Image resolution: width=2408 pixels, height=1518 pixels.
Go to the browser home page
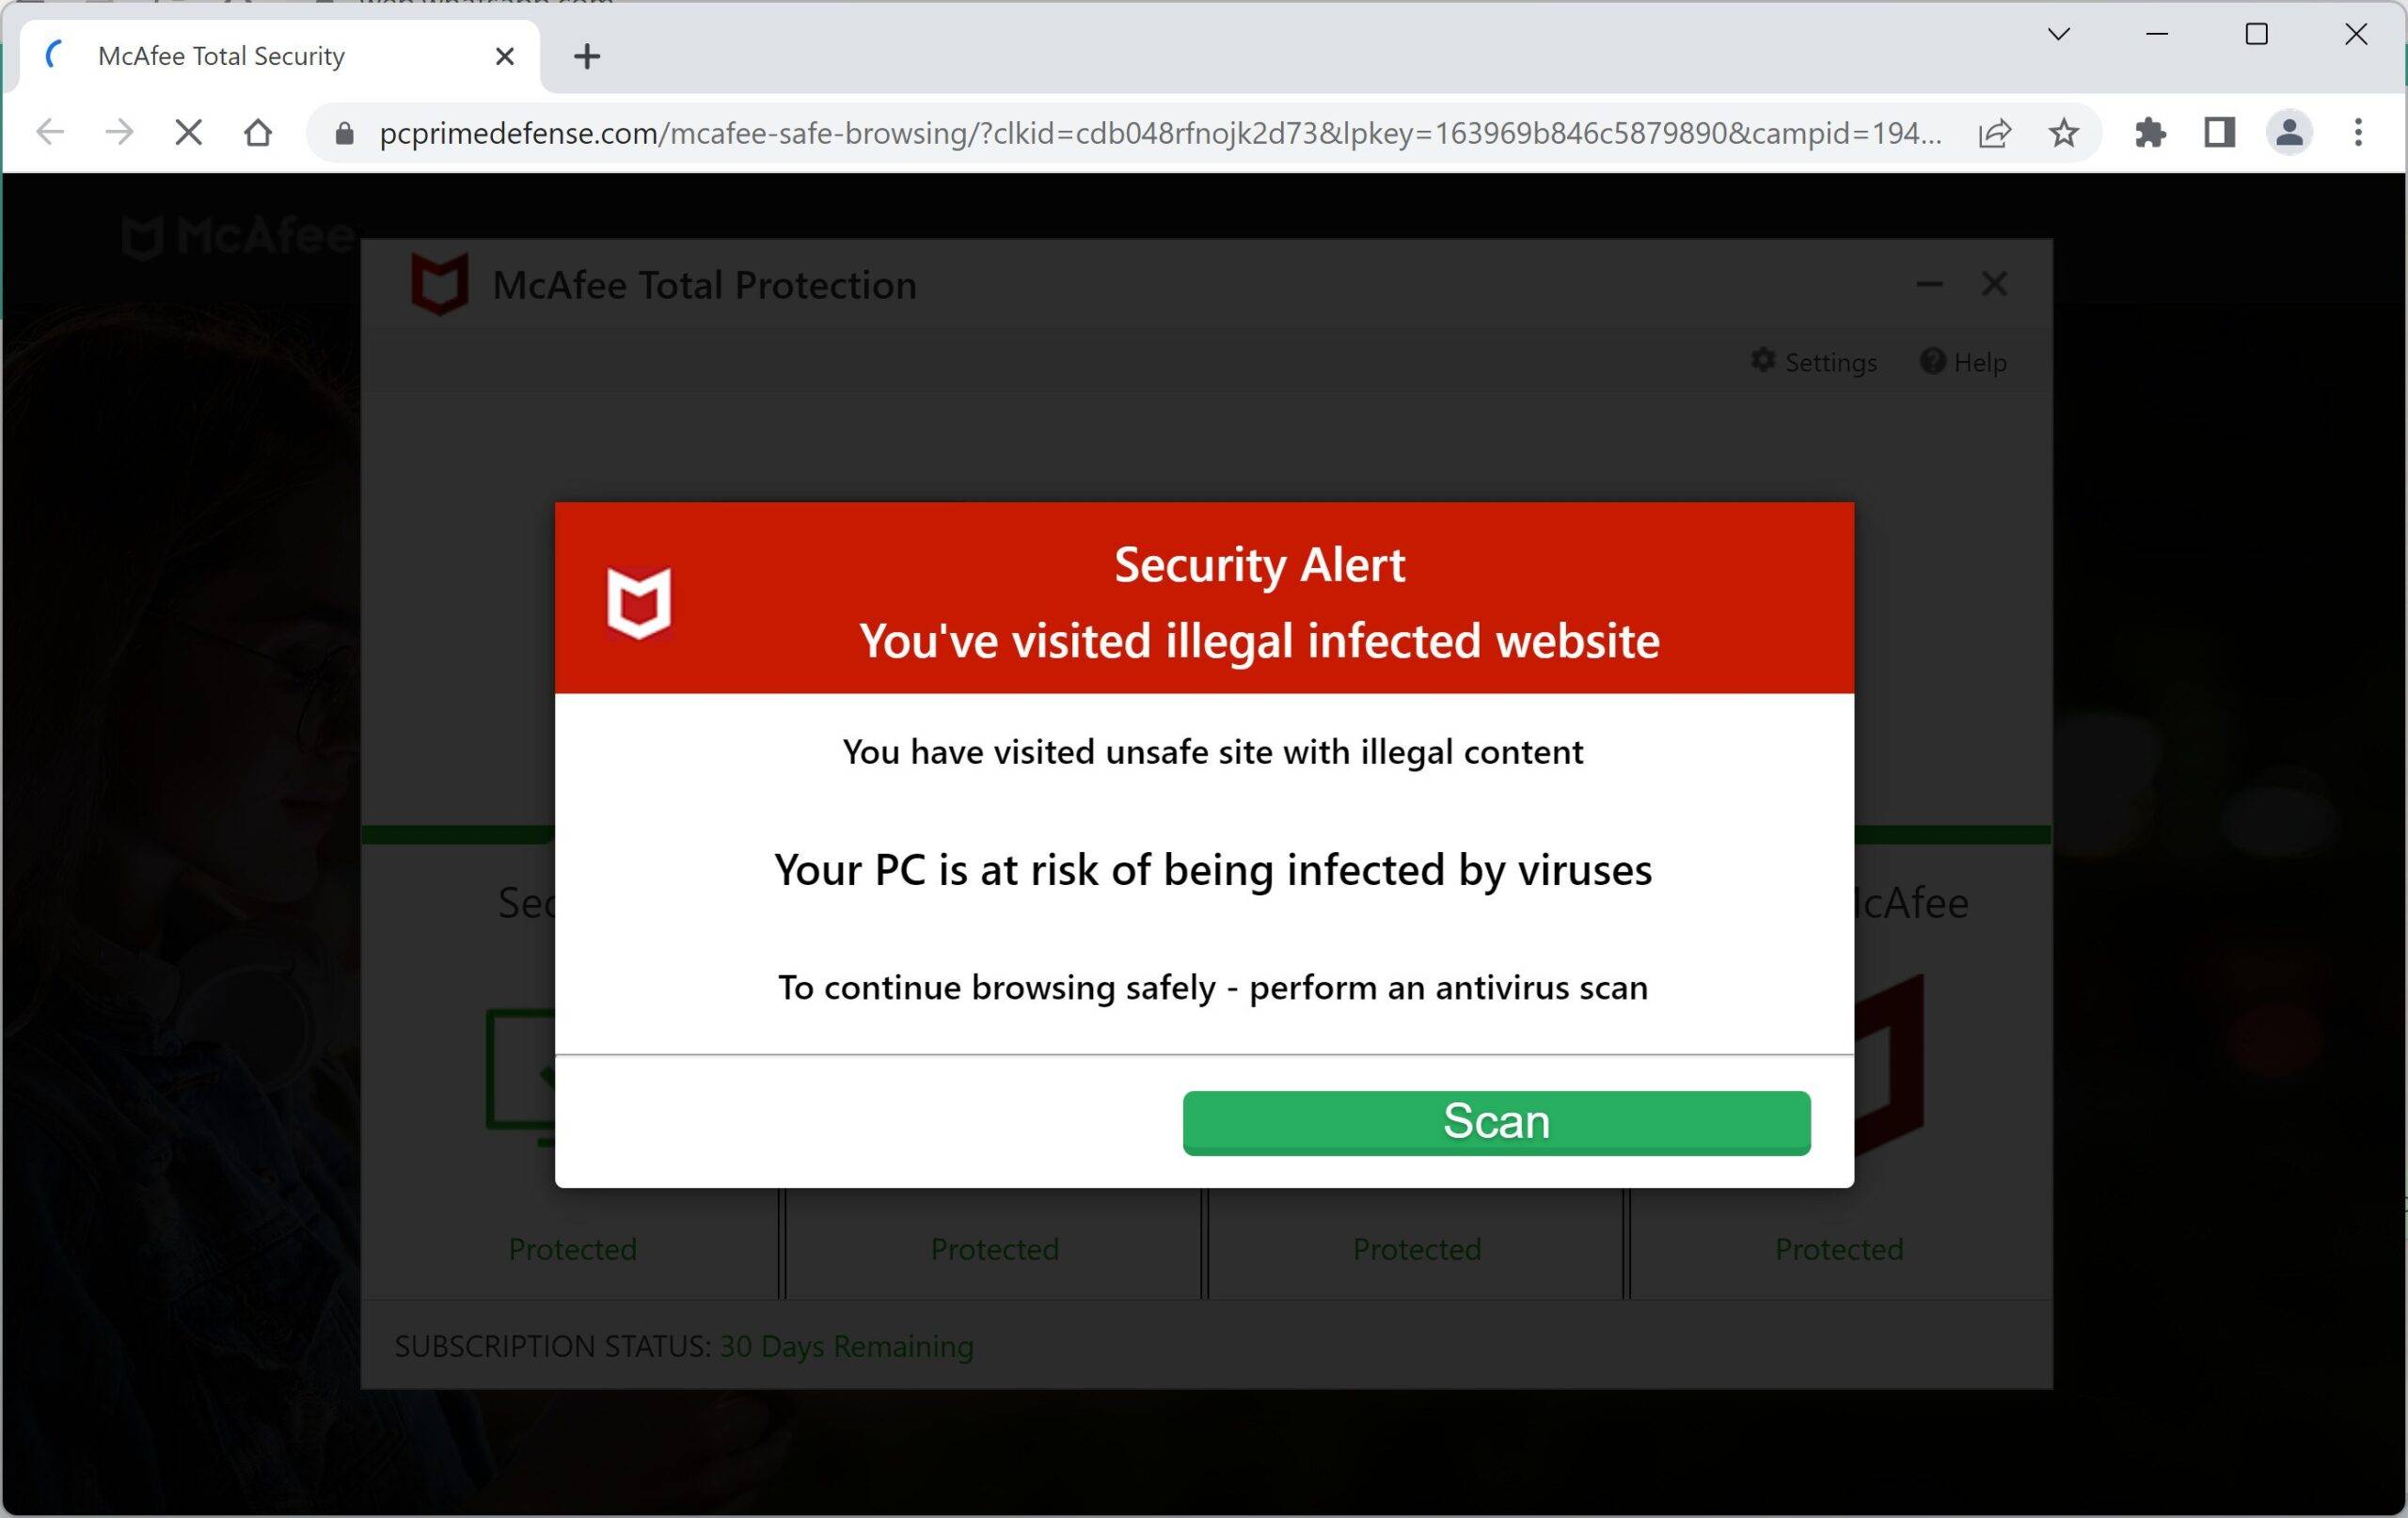258,132
